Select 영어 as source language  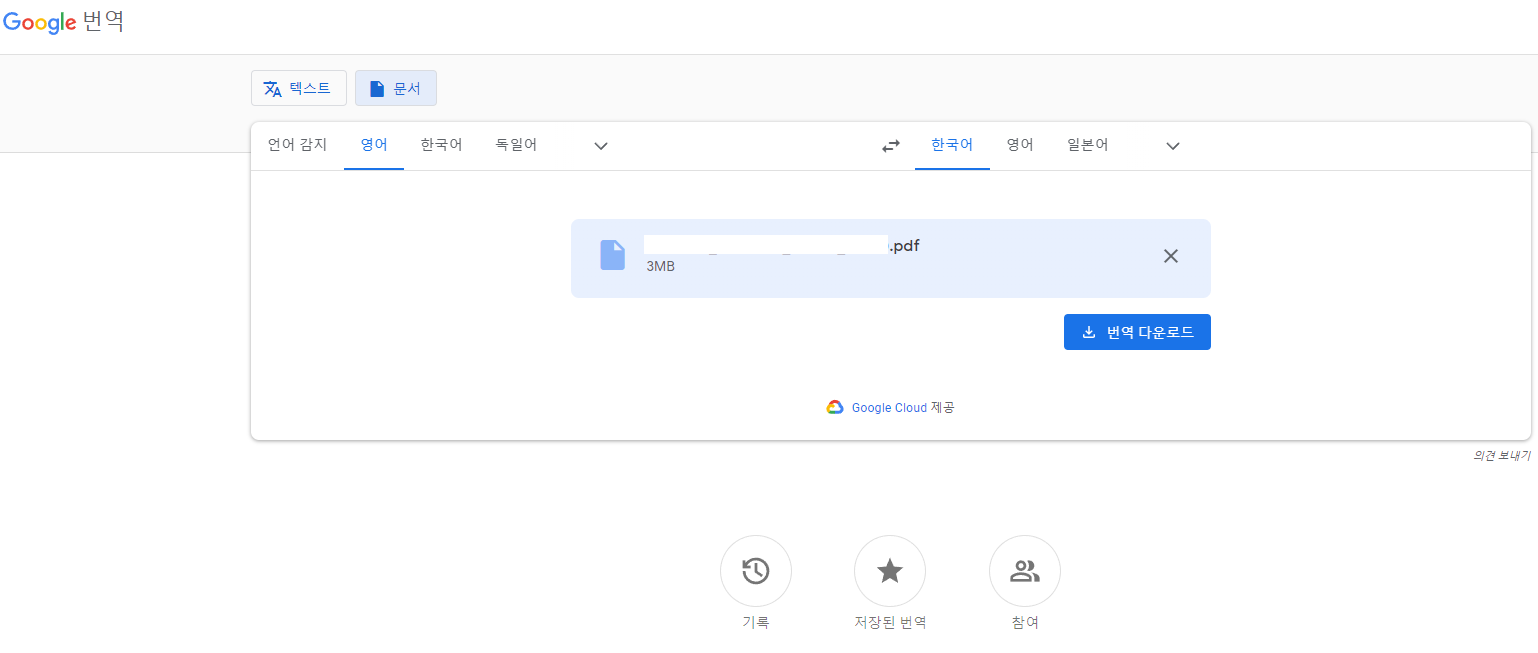click(x=374, y=145)
